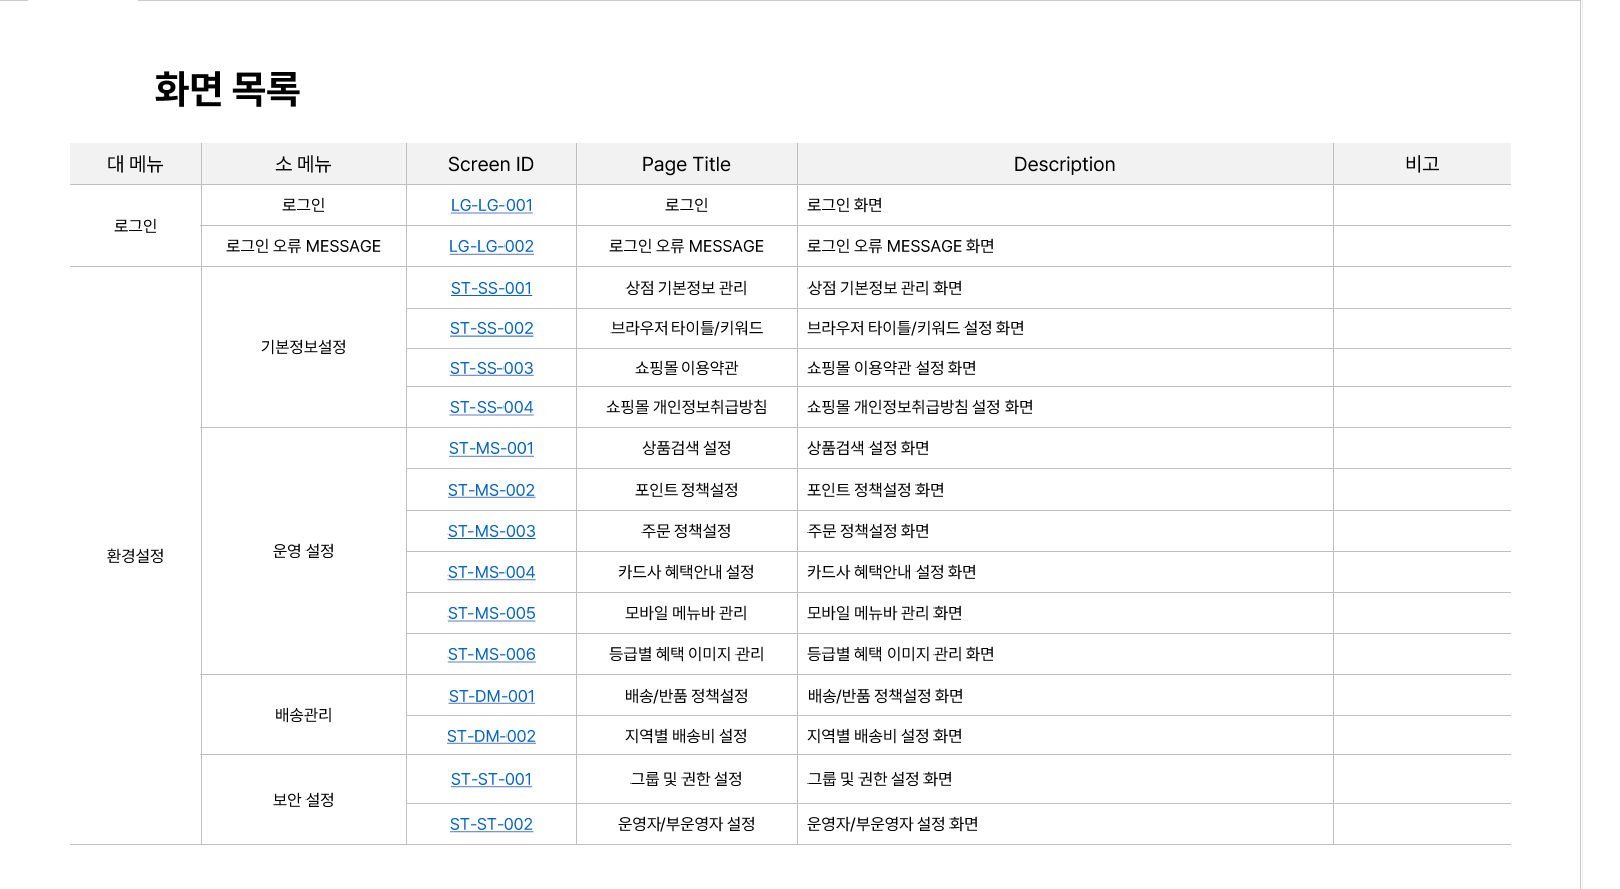The width and height of the screenshot is (1620, 889).
Task: Click the '상점 기본정보 관리' page title
Action: click(686, 288)
